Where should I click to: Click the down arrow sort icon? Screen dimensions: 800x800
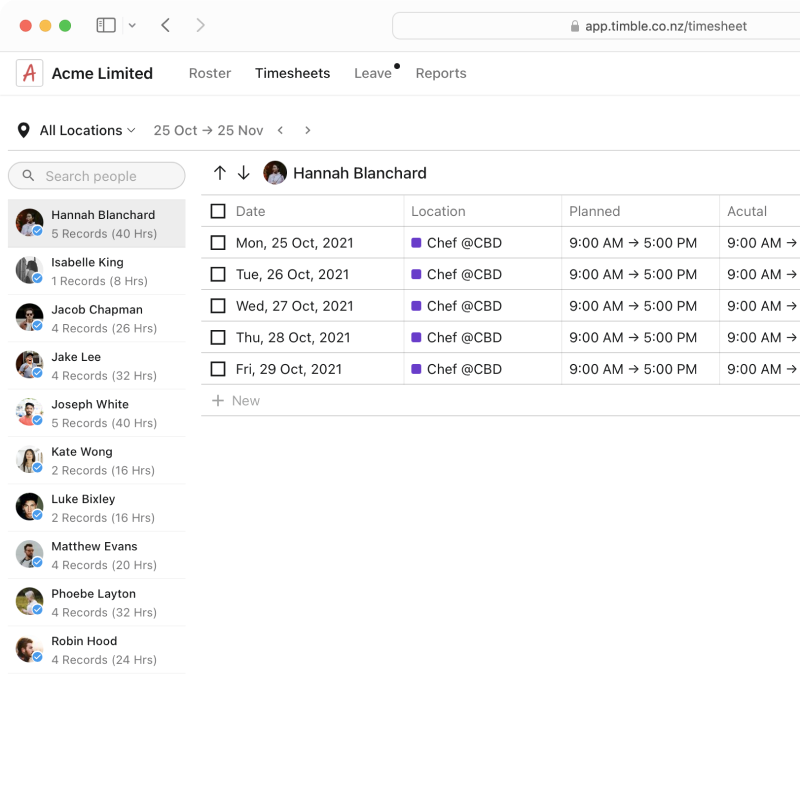[x=244, y=172]
